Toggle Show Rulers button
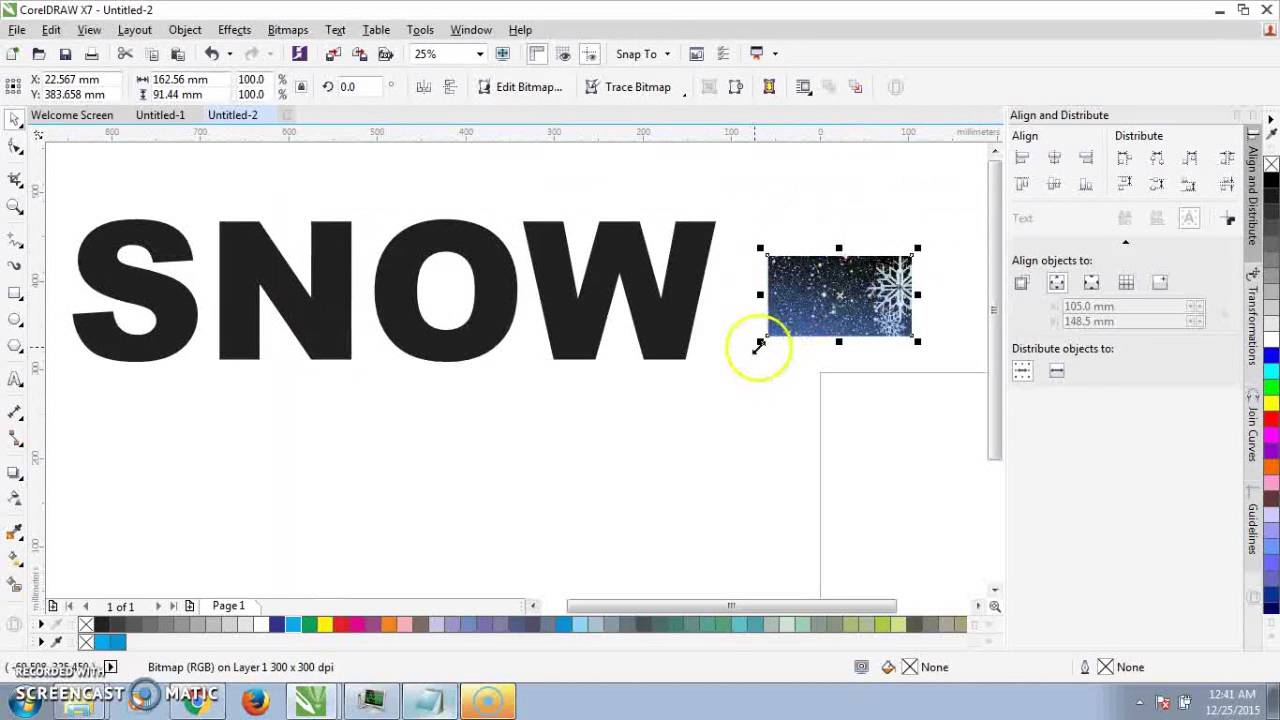Screen dimensions: 1280x720 tap(537, 54)
